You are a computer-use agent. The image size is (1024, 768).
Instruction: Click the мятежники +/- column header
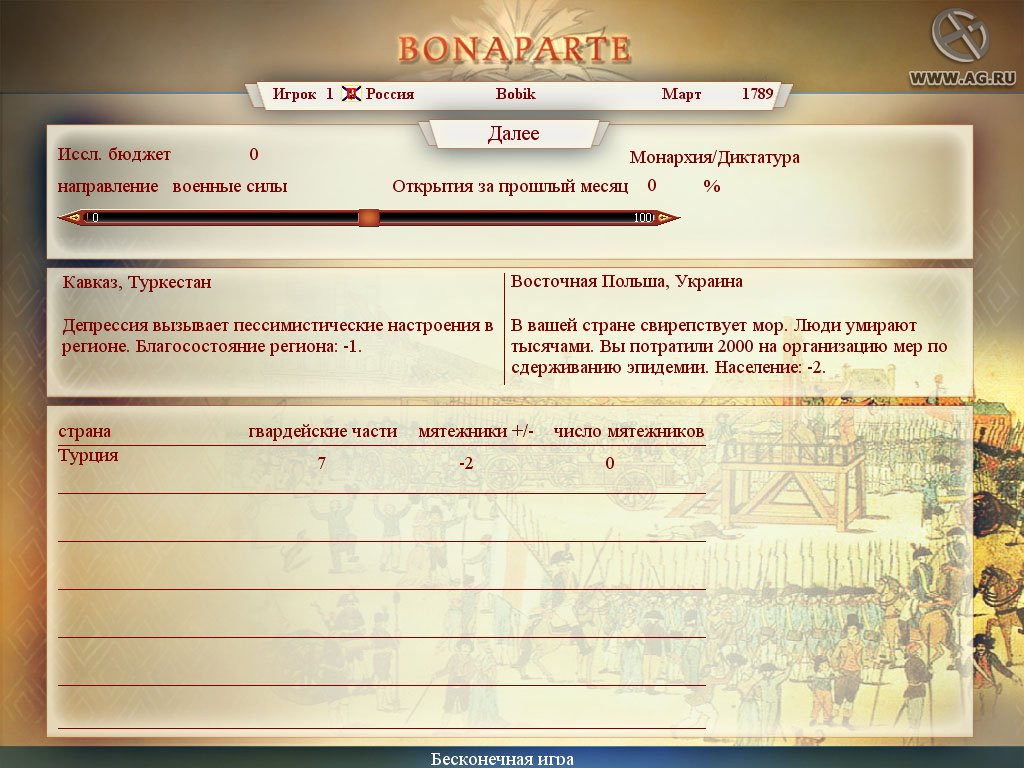click(x=476, y=432)
